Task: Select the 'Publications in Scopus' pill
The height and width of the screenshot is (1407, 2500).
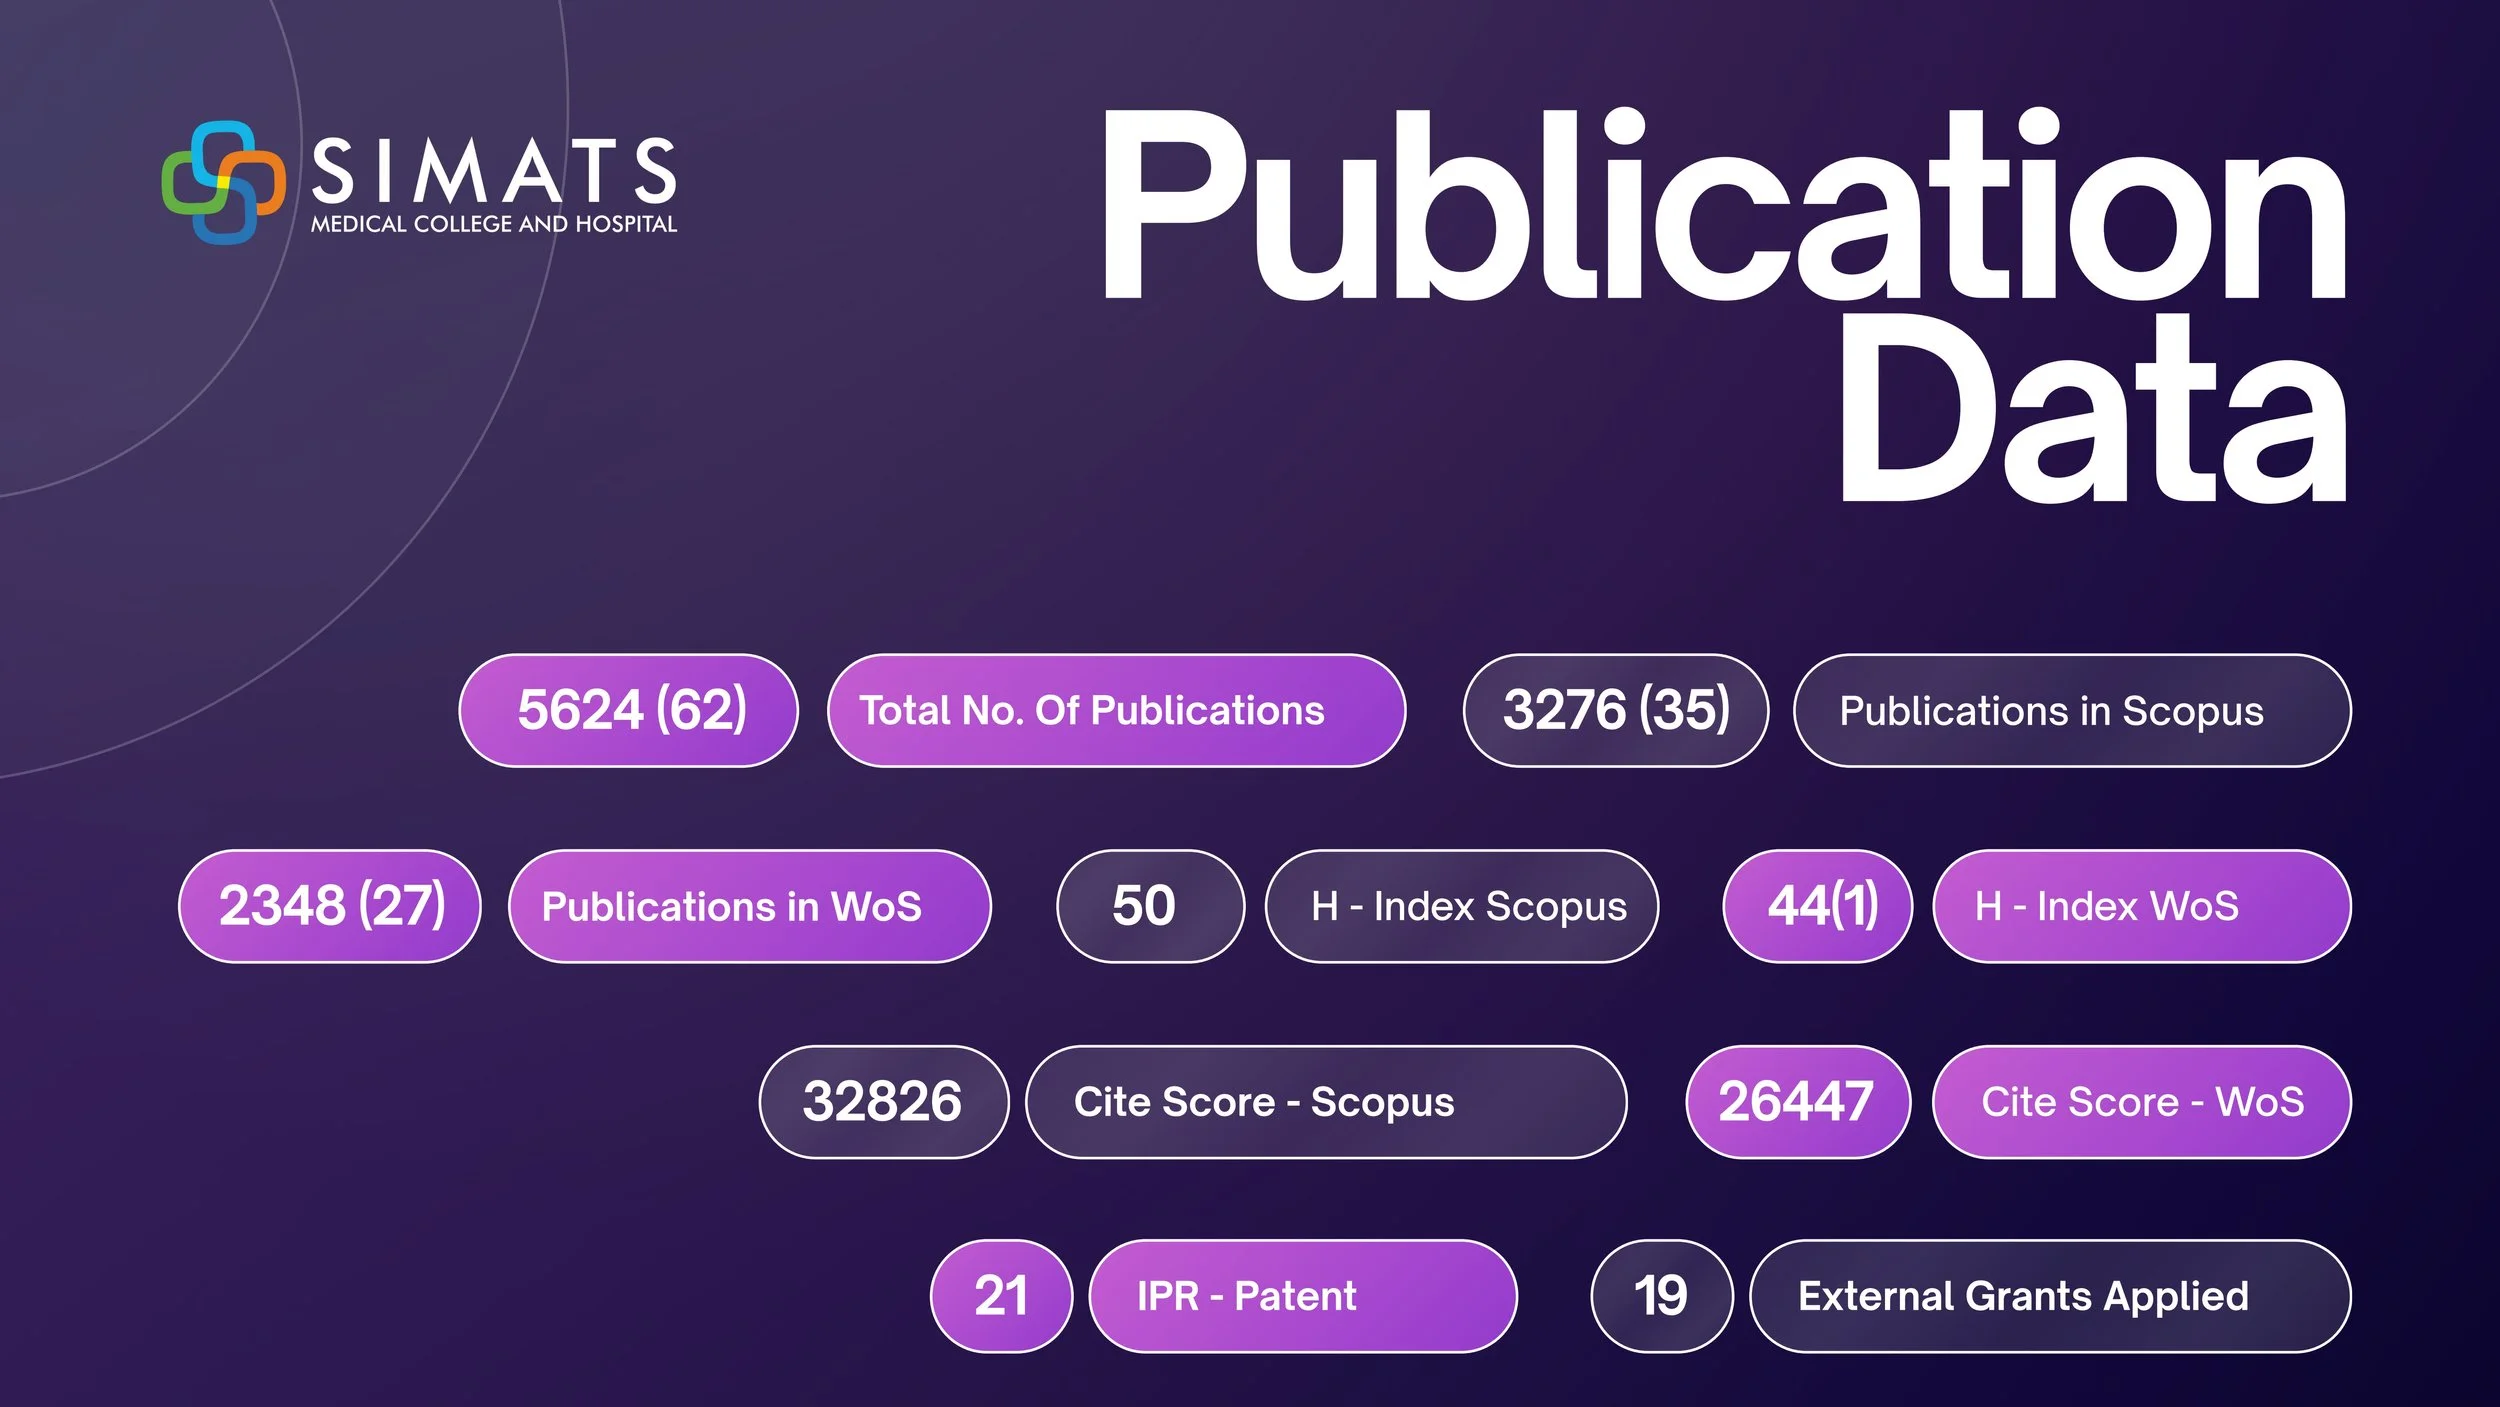Action: [2073, 711]
